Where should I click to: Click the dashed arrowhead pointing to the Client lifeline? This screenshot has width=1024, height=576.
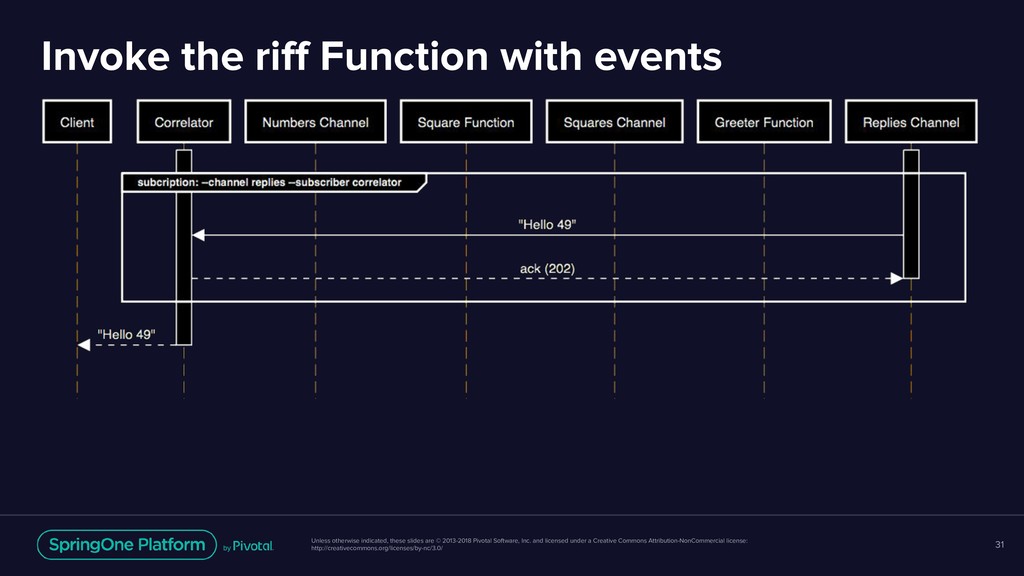point(84,345)
